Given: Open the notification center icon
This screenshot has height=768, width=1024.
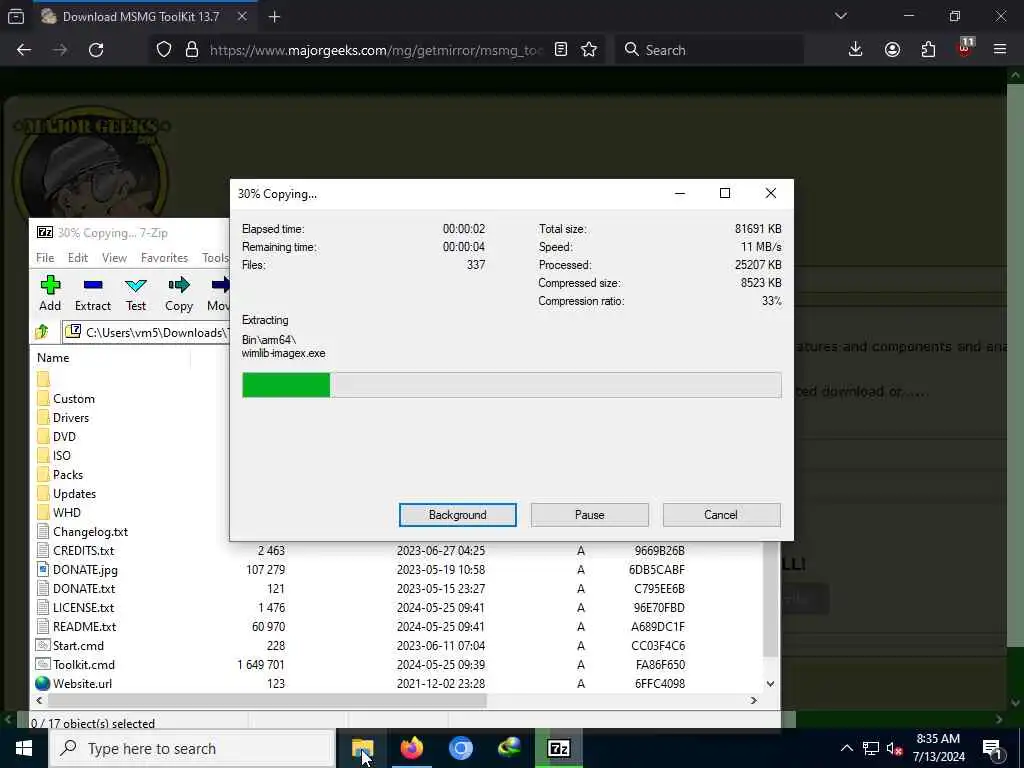Looking at the screenshot, I should click(993, 748).
